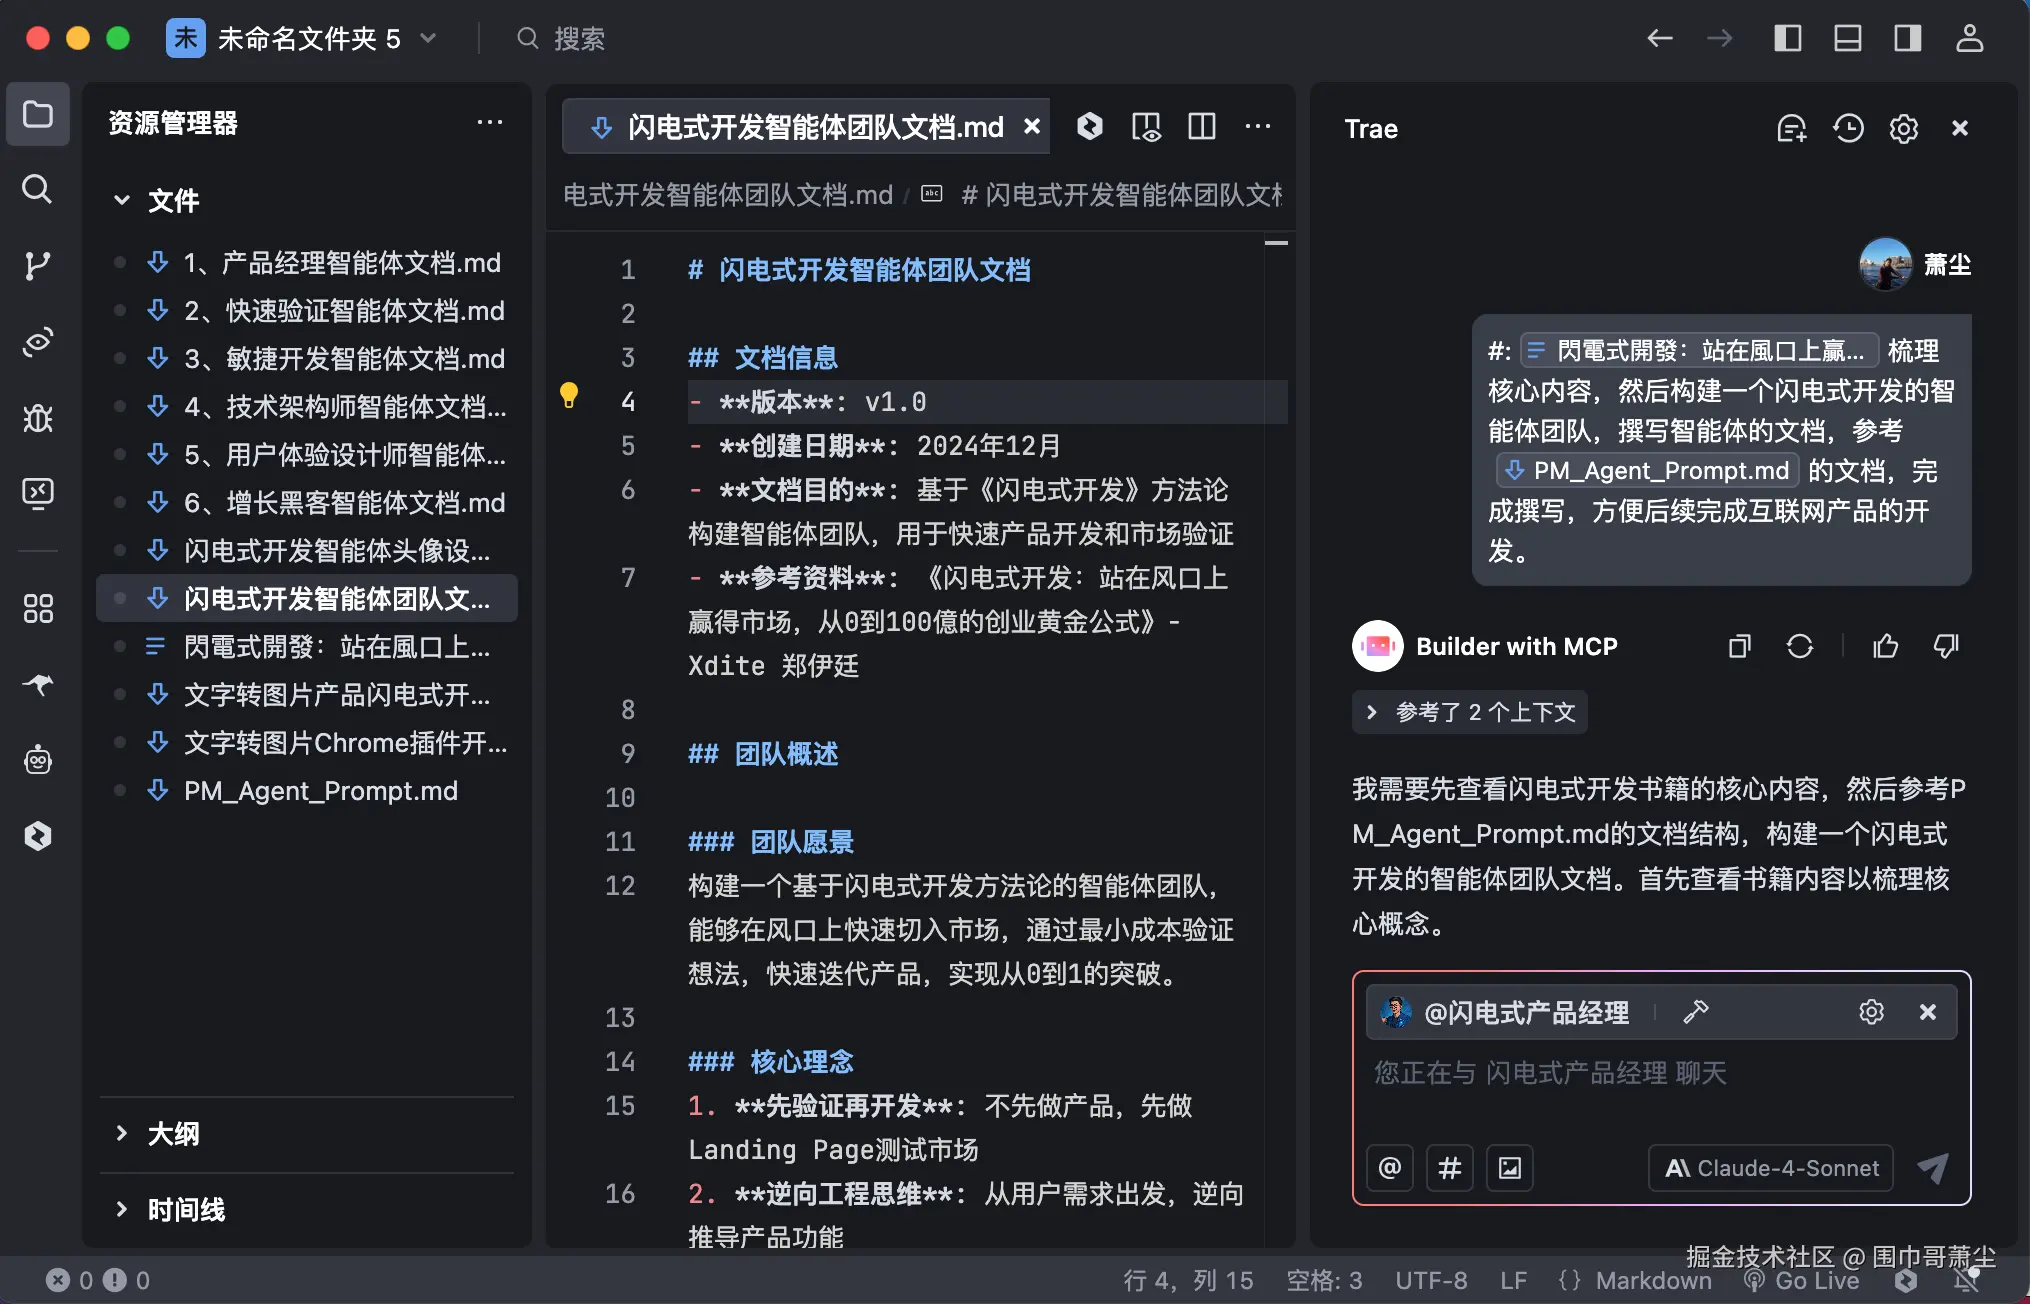2030x1304 pixels.
Task: Open Source Control panel
Action: [38, 266]
